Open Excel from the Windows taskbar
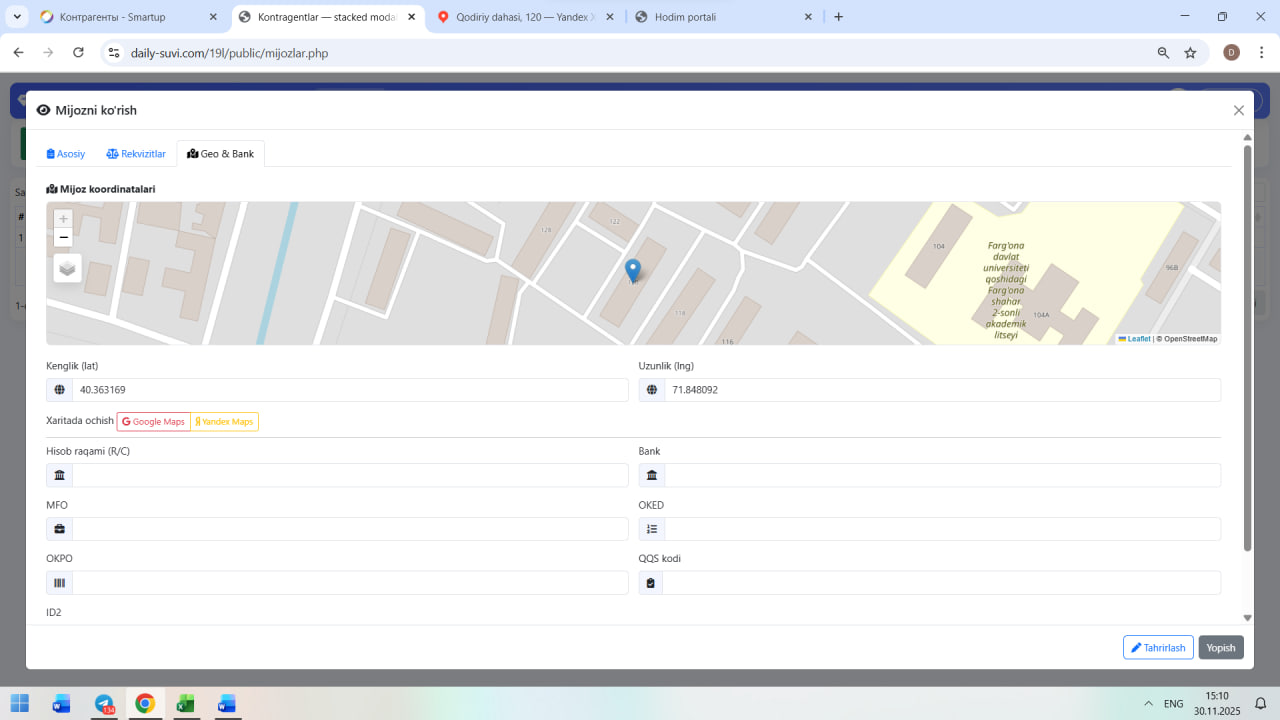 point(185,703)
